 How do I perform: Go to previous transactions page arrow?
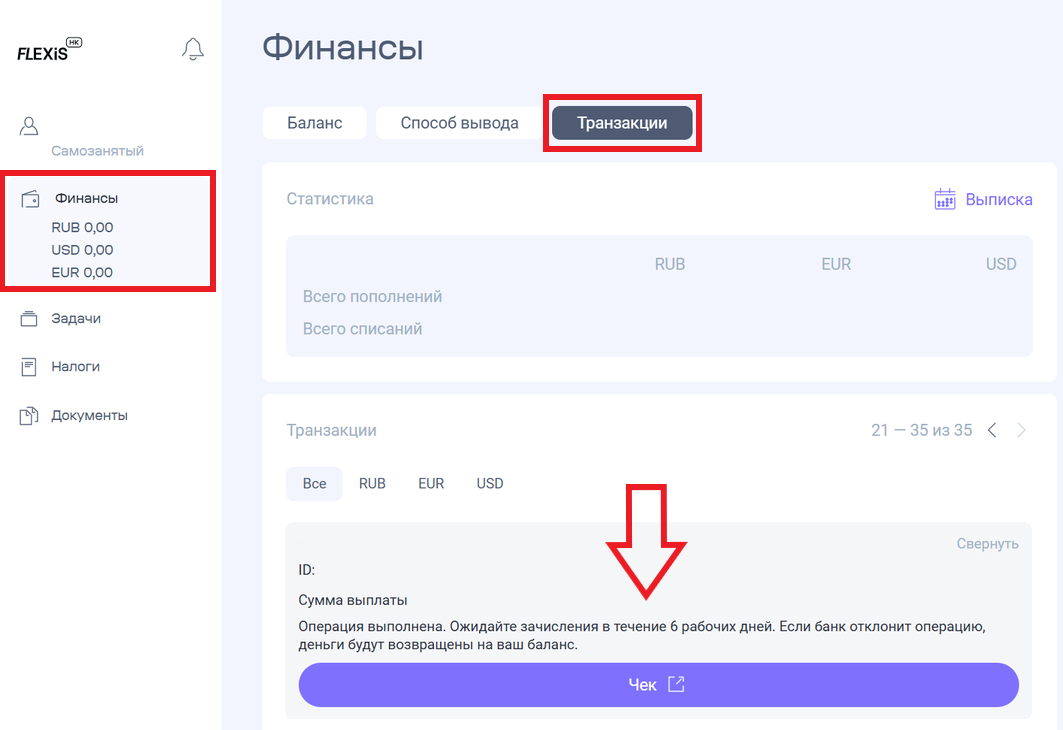pyautogui.click(x=992, y=430)
